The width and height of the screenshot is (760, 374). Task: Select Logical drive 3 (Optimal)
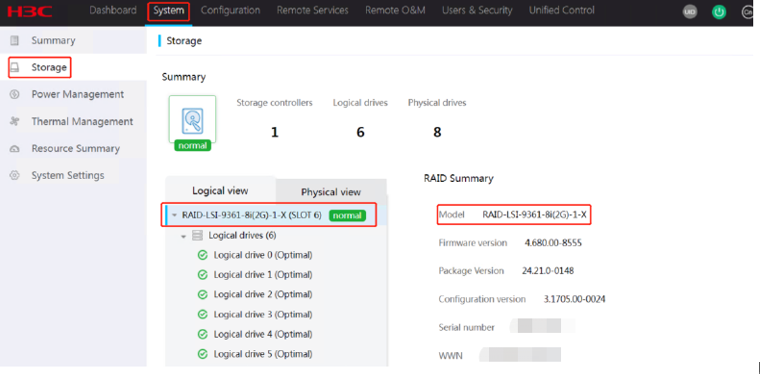[263, 314]
